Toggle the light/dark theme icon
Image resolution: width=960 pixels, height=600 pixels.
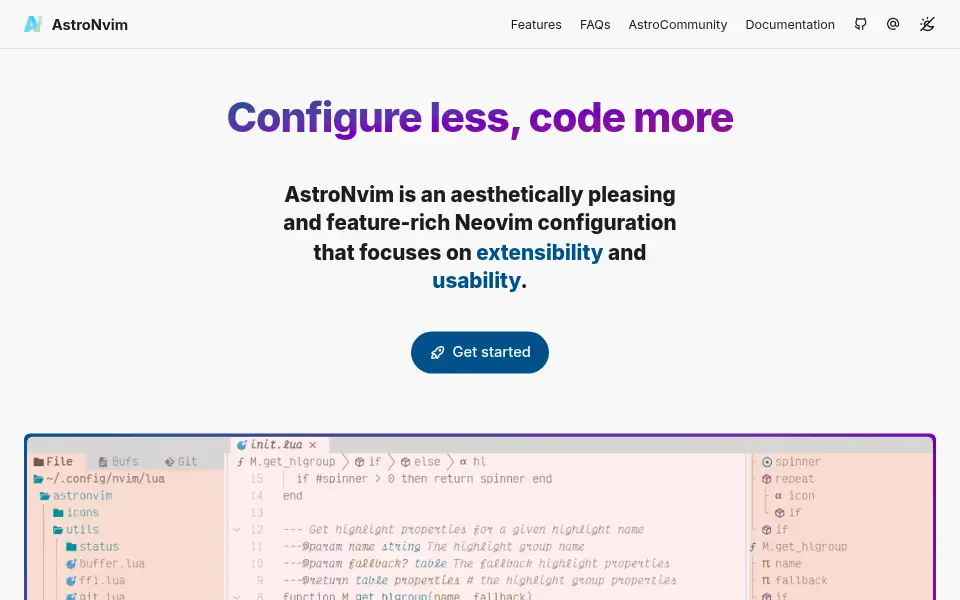click(x=927, y=24)
